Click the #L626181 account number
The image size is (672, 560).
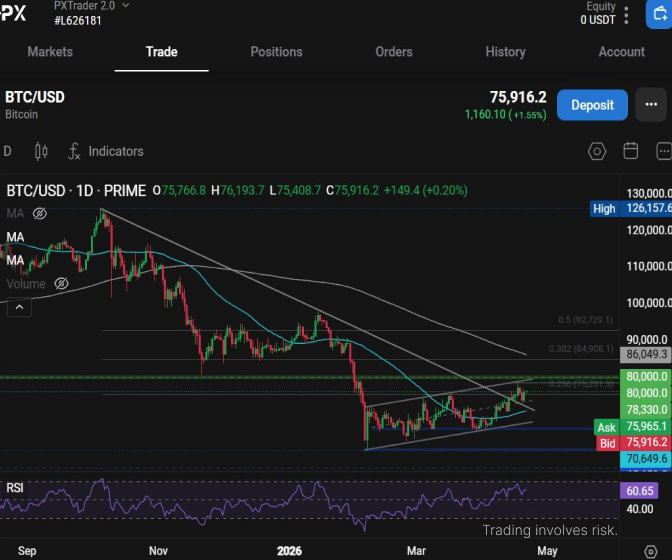tap(78, 21)
